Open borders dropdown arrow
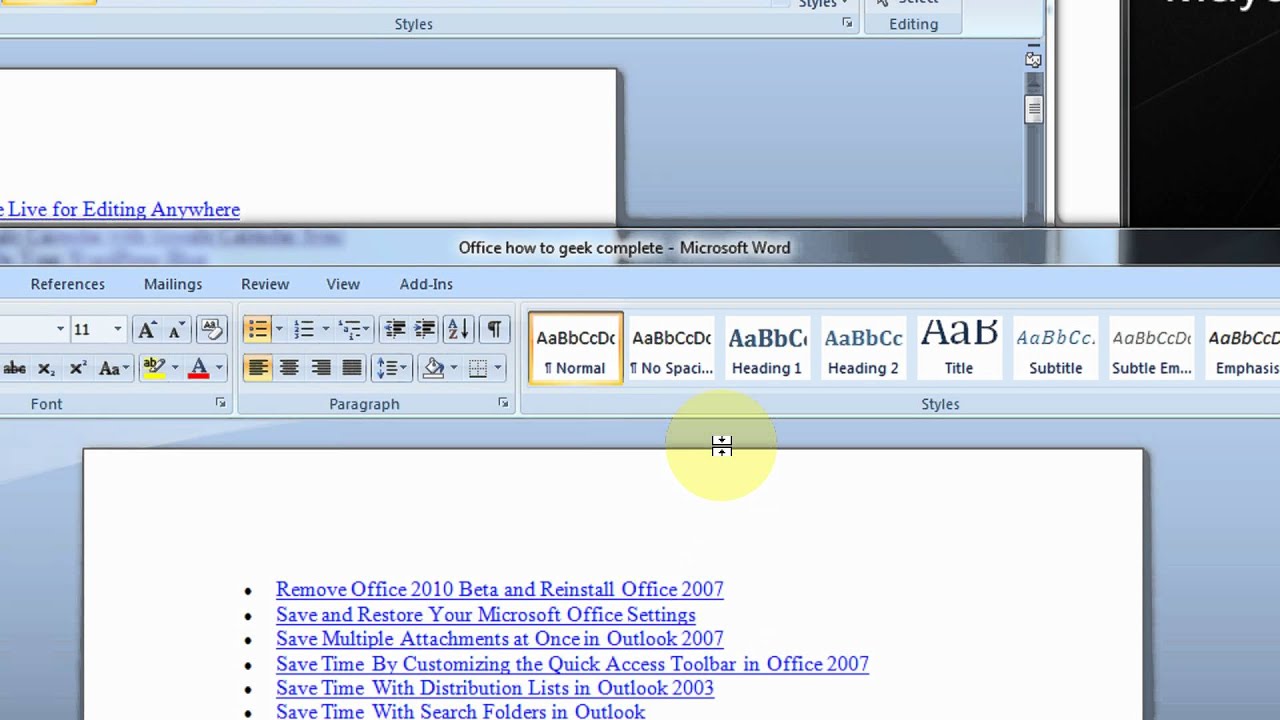The image size is (1280, 720). click(x=498, y=368)
